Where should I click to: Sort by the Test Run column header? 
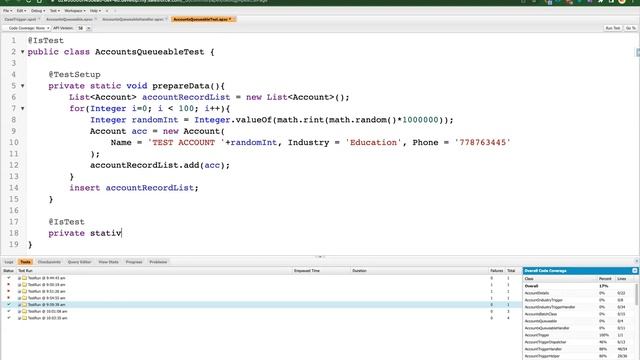pos(154,271)
